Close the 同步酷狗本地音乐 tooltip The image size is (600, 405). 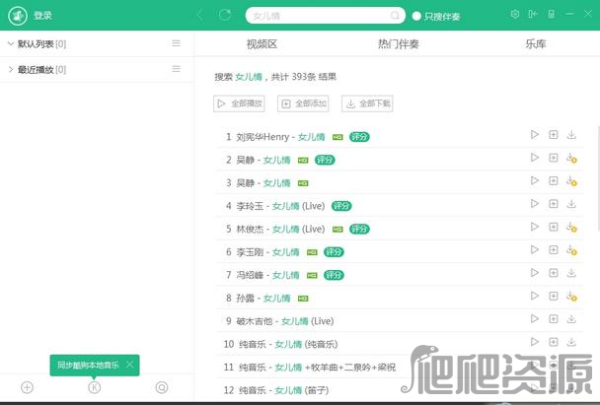[130, 365]
